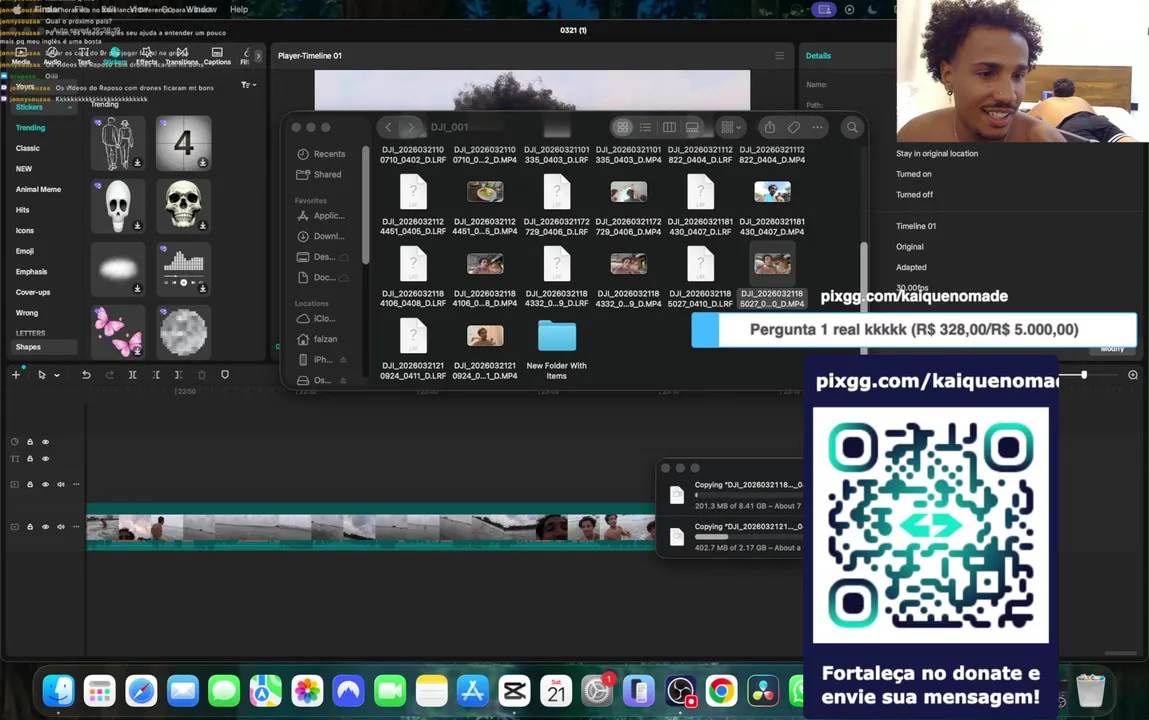This screenshot has width=1149, height=720.
Task: Open the Finder group-by dropdown
Action: (731, 127)
